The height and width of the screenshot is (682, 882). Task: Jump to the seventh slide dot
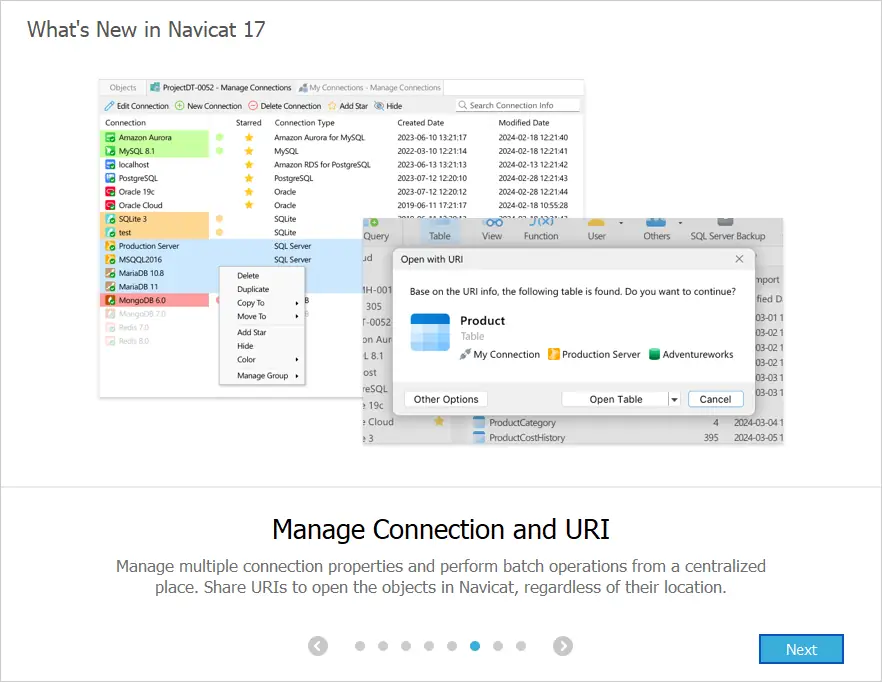click(x=498, y=646)
